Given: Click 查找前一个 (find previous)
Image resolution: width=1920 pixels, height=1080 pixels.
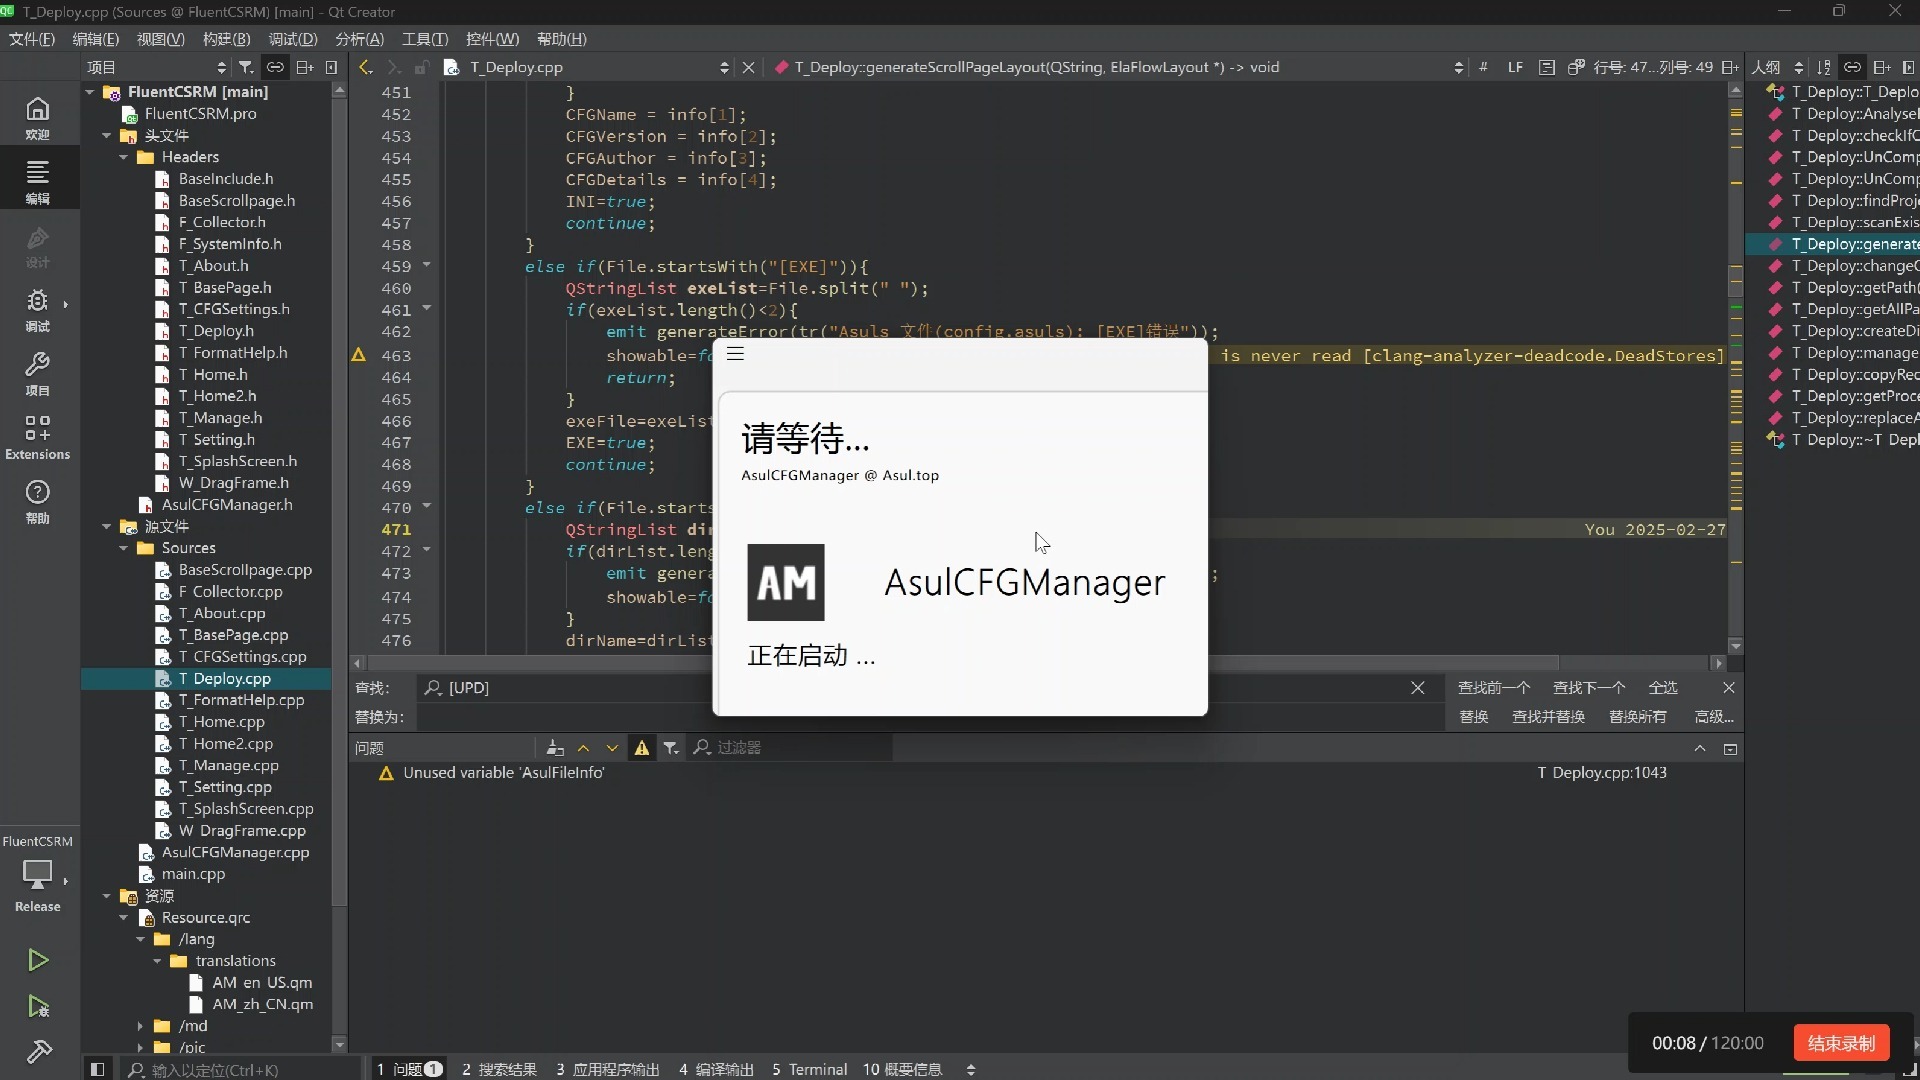Looking at the screenshot, I should pos(1494,688).
